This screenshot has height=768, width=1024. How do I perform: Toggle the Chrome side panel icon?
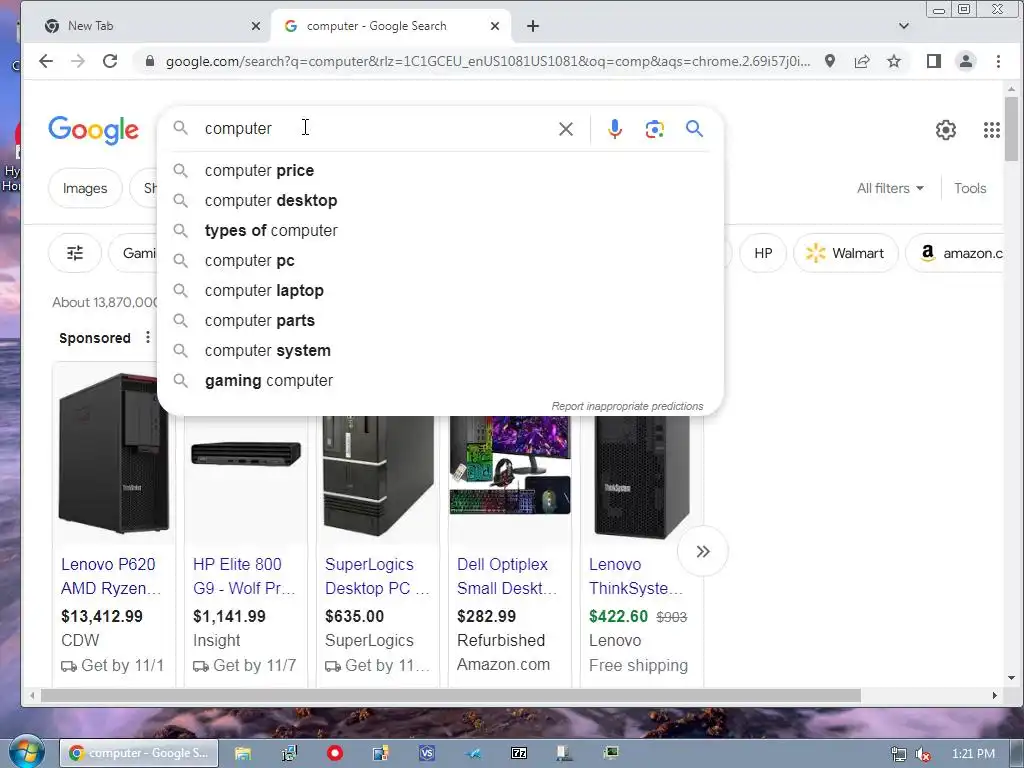point(934,61)
